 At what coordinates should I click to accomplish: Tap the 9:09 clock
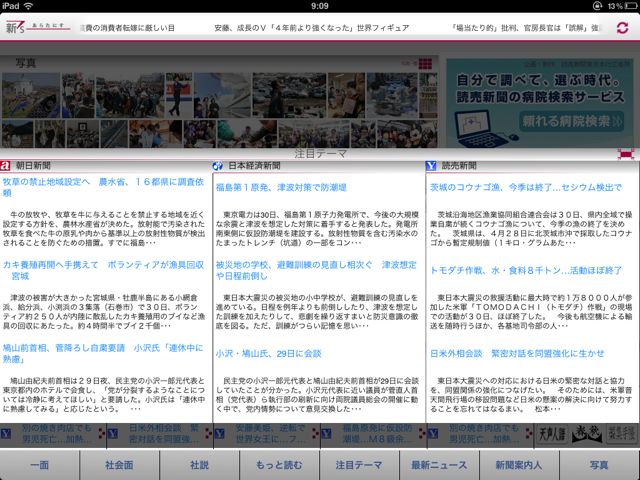coord(320,6)
